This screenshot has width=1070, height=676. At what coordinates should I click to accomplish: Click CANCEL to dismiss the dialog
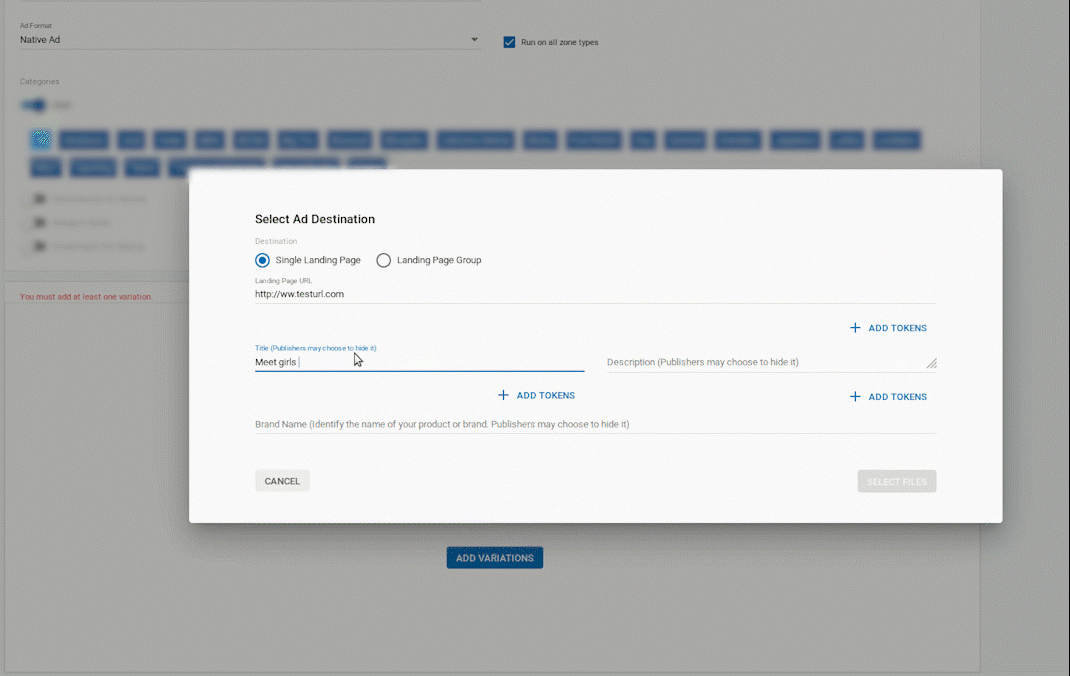tap(281, 480)
